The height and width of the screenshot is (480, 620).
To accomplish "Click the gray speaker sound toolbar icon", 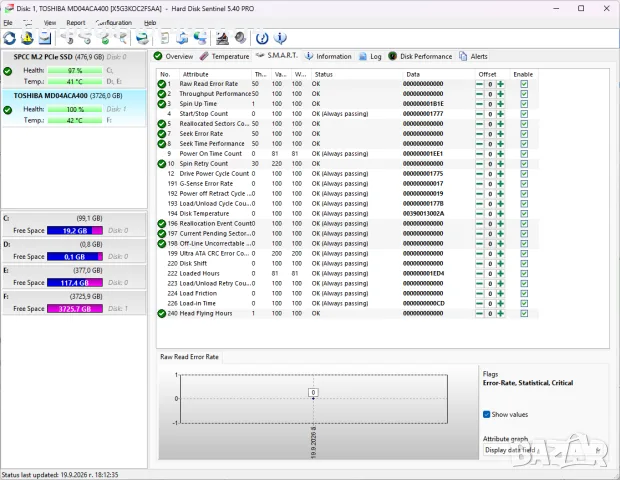I will (240, 38).
